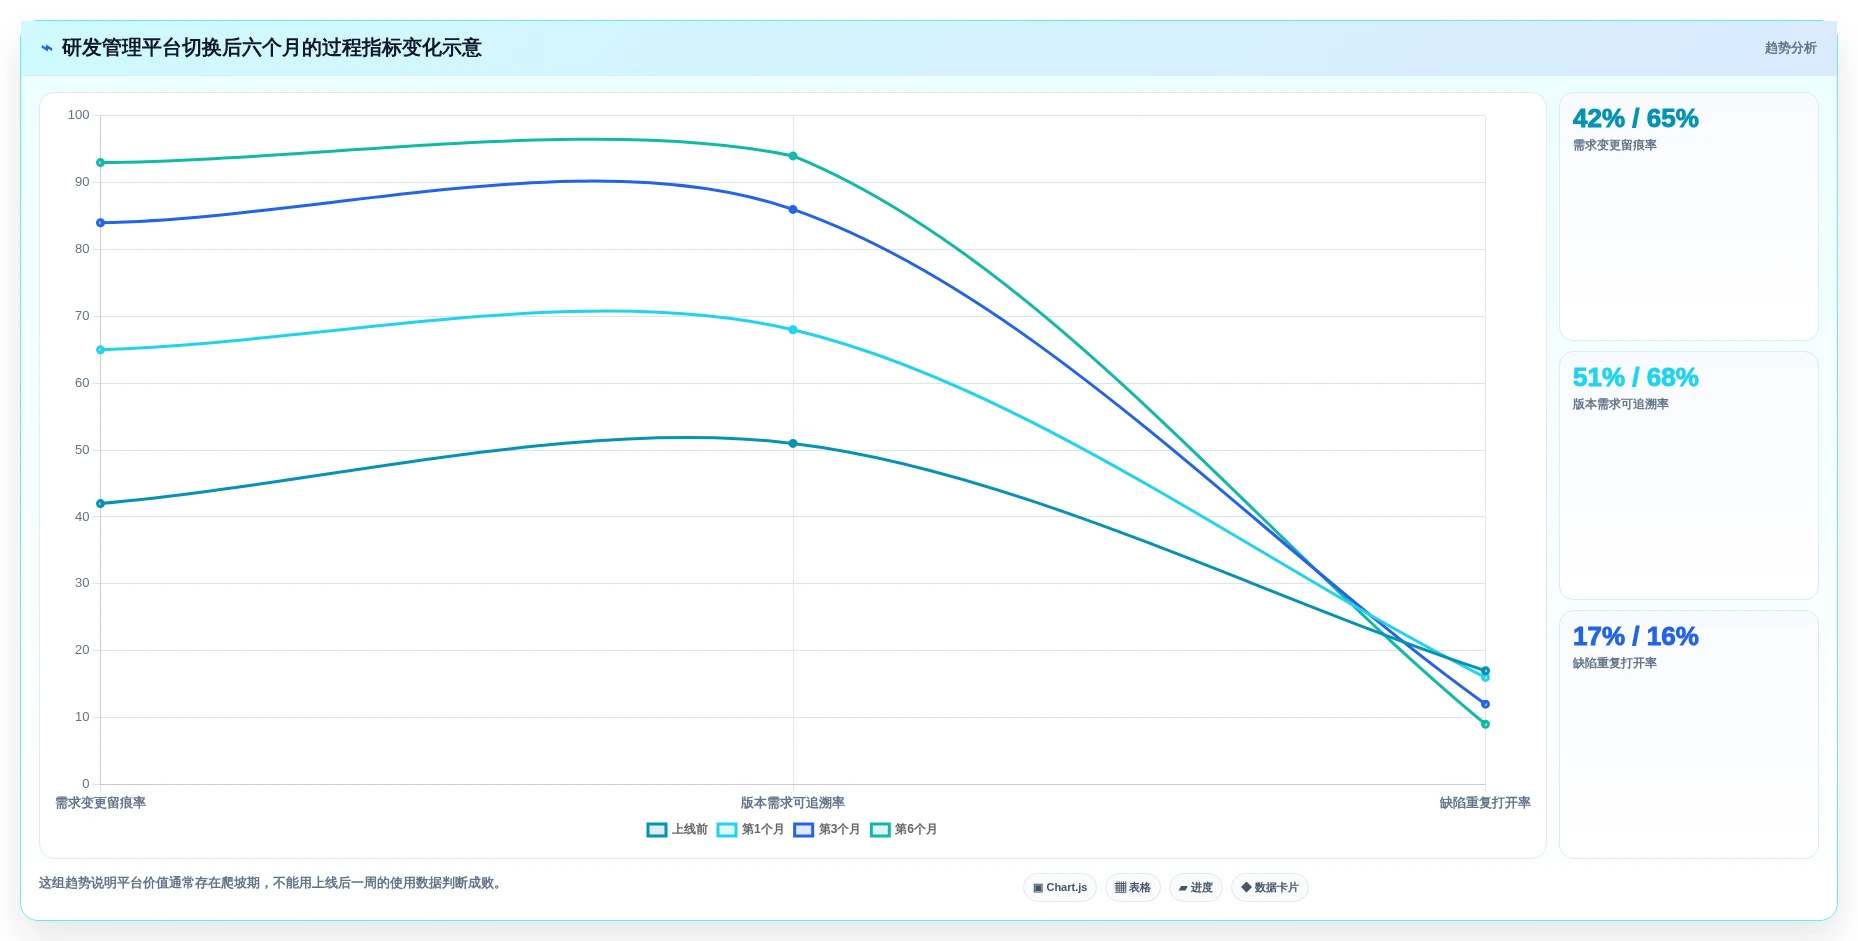
Task: Click the 表格 tag
Action: pos(1133,888)
